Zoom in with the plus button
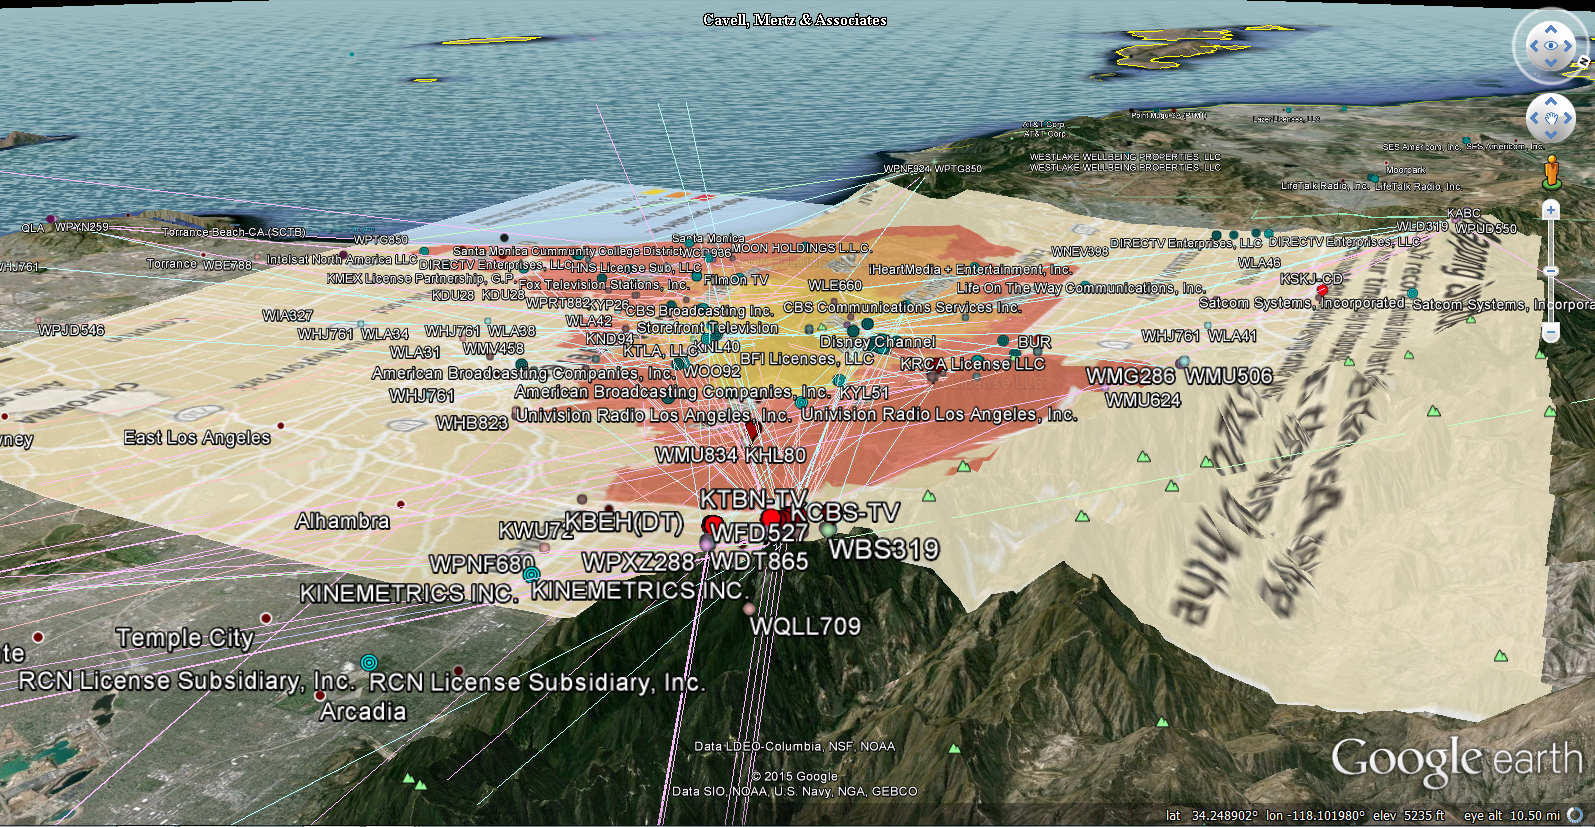The width and height of the screenshot is (1595, 827). click(x=1551, y=210)
